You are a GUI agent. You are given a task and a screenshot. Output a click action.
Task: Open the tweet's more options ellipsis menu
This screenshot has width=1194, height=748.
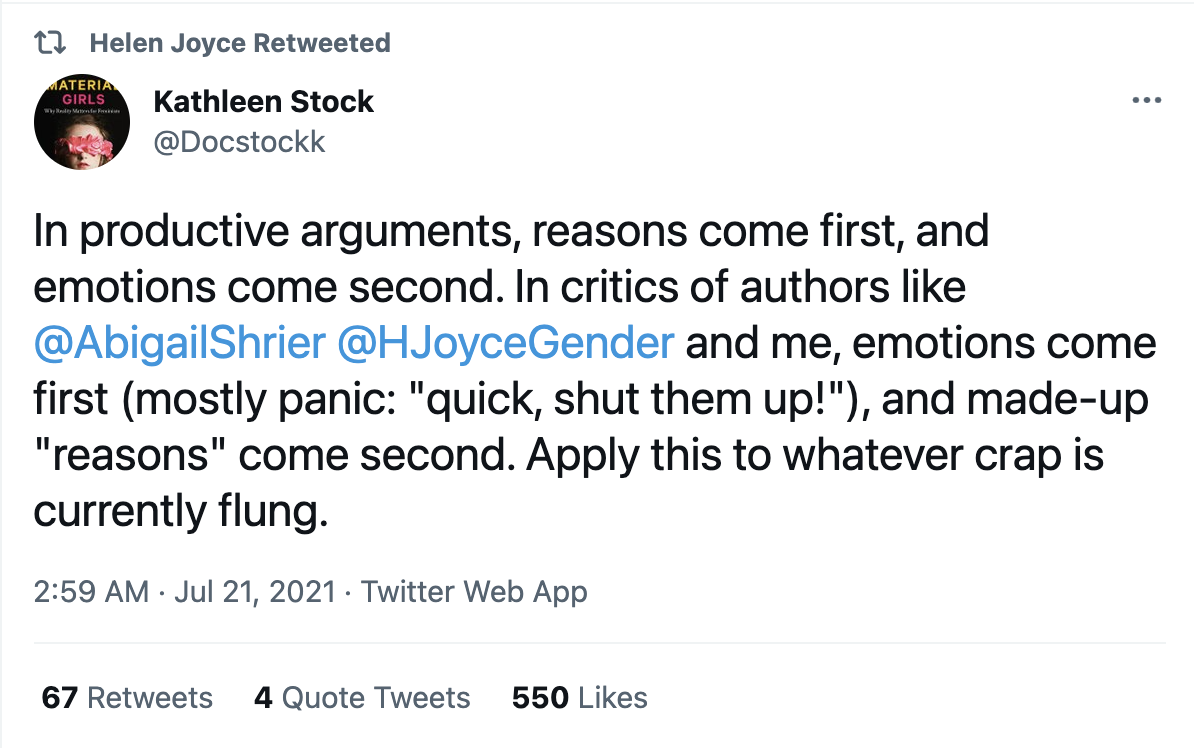[1146, 101]
